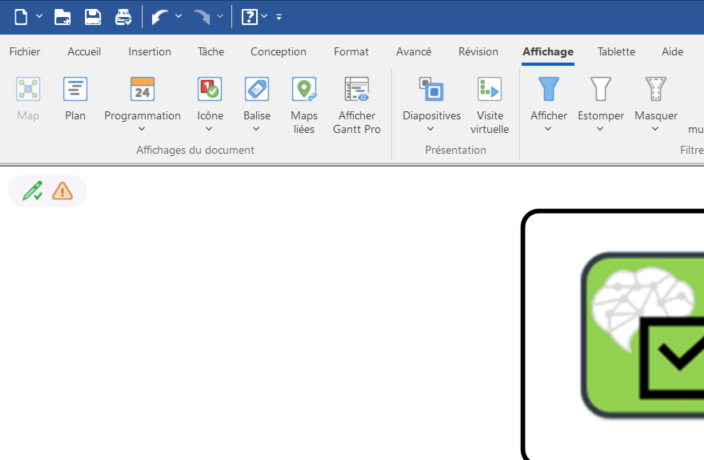This screenshot has width=704, height=460.
Task: Click the Icône view icon
Action: [x=210, y=91]
